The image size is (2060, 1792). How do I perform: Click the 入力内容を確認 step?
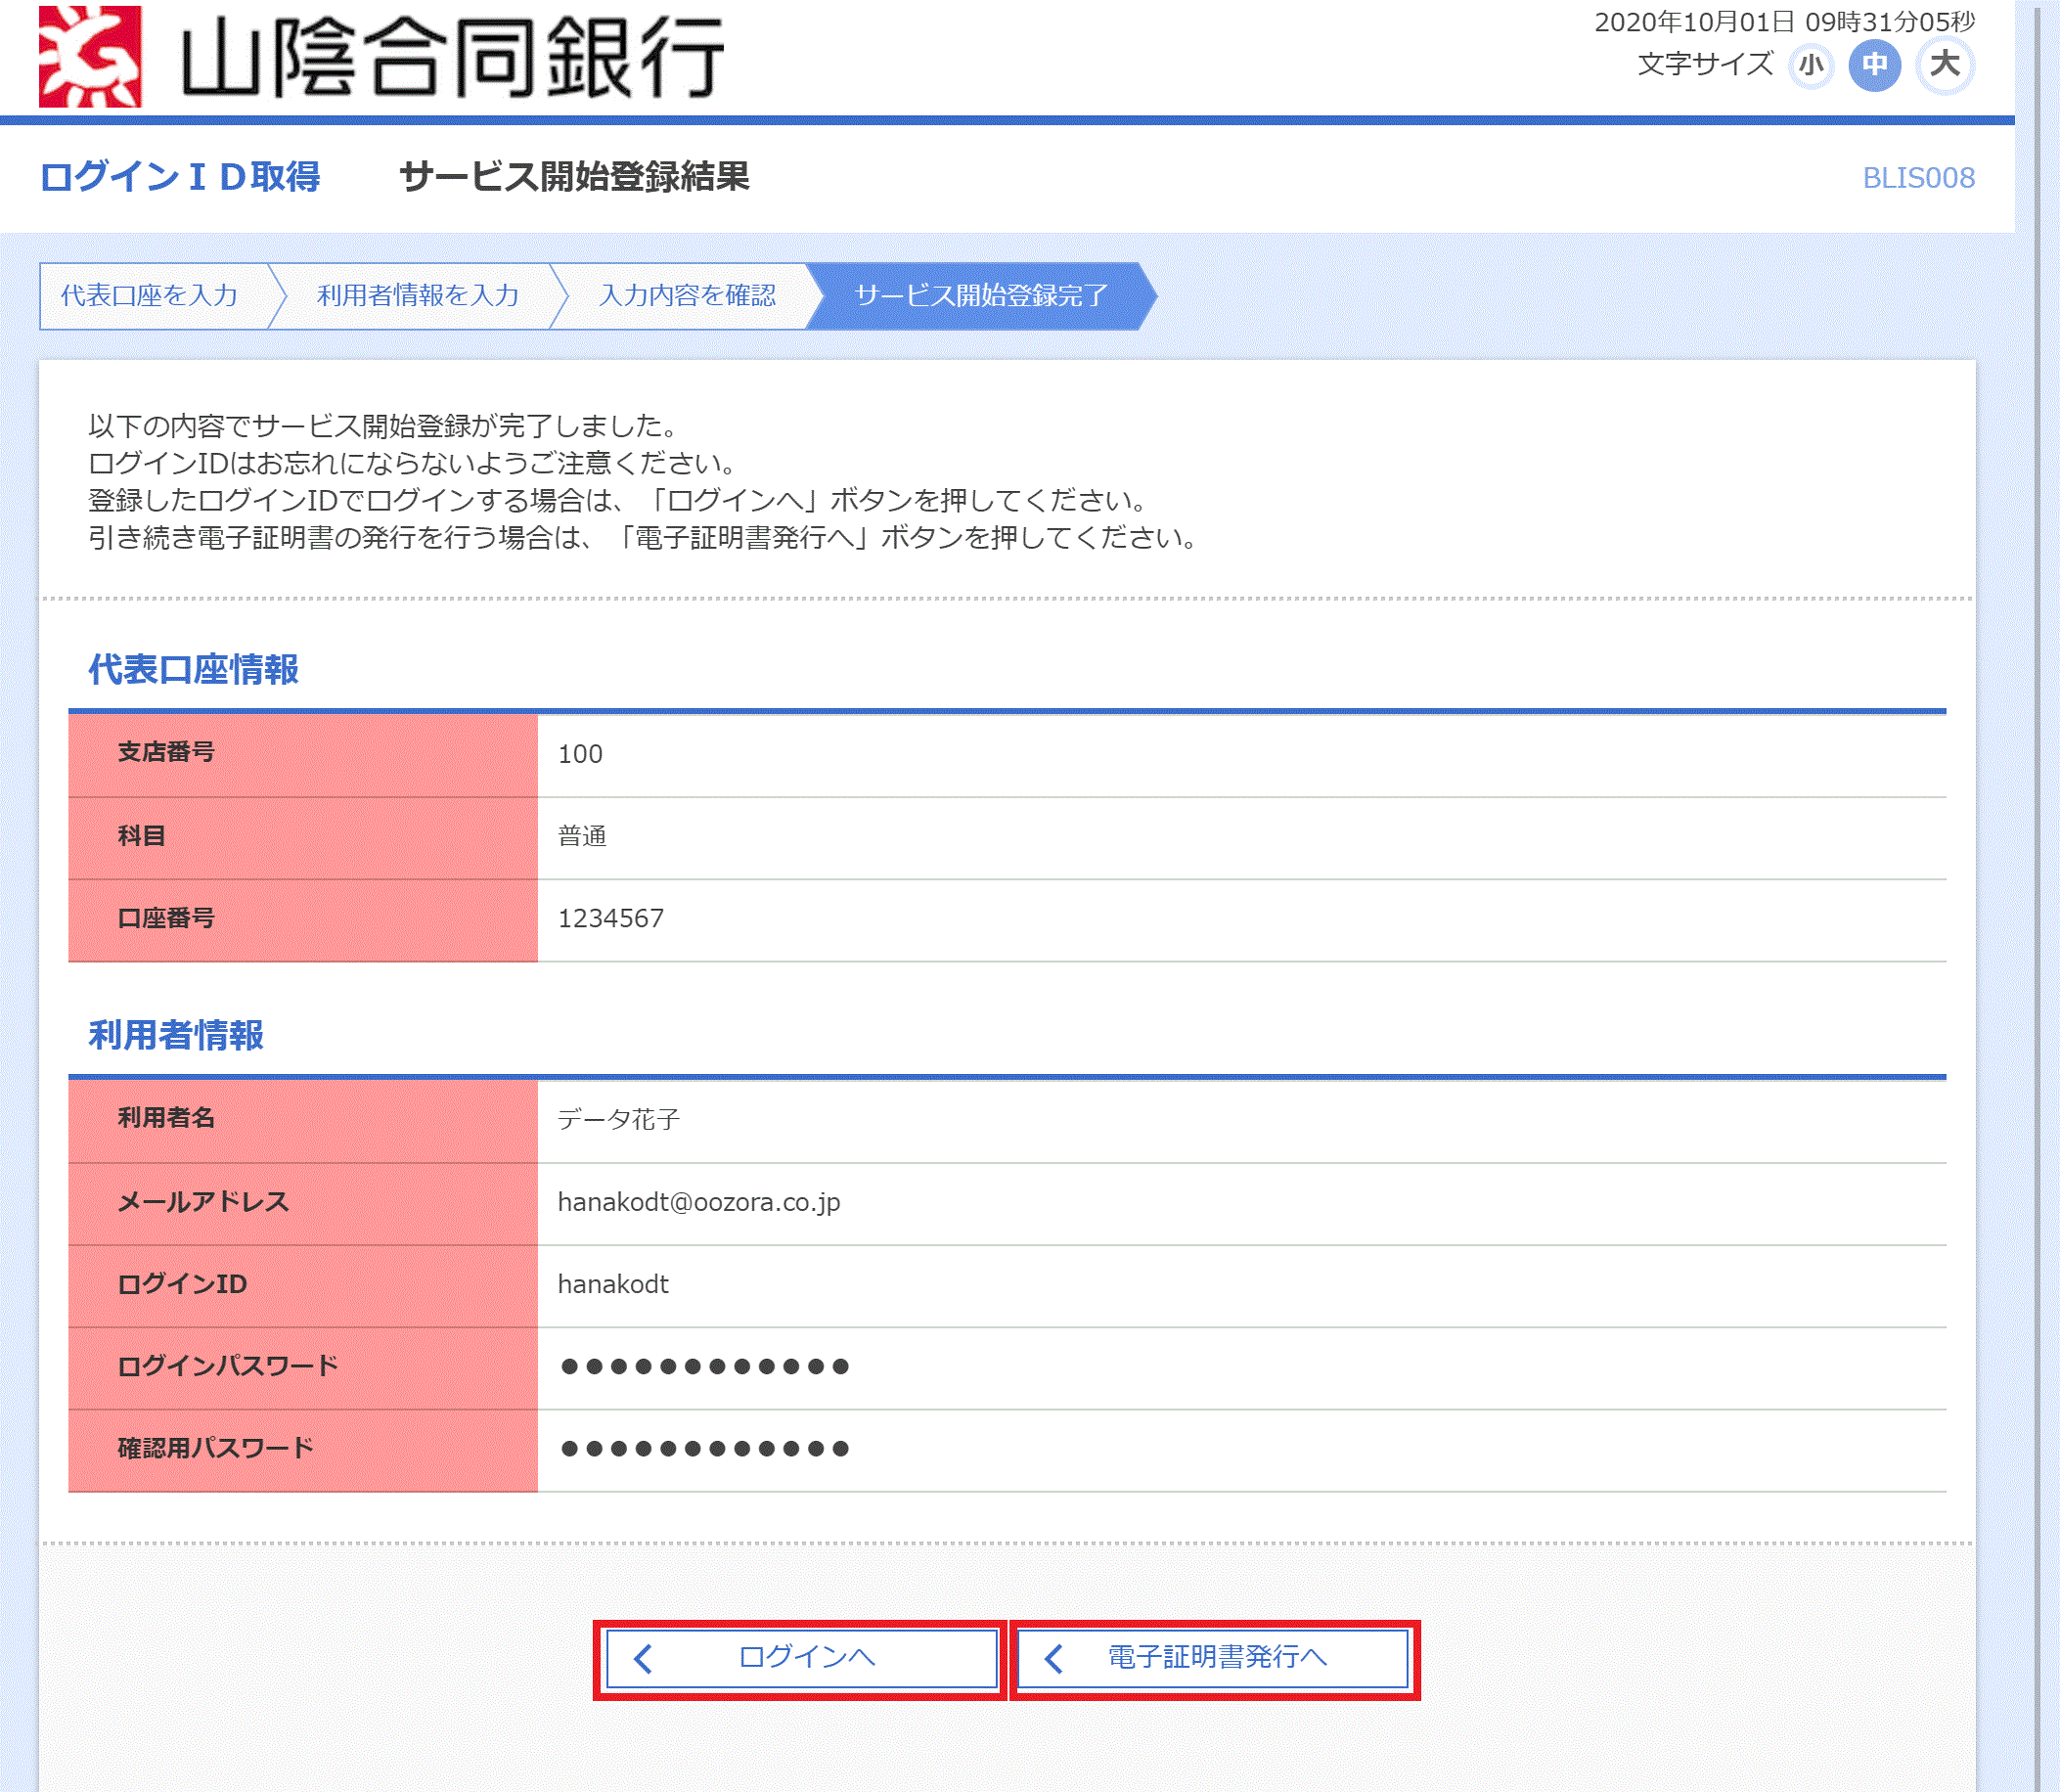[688, 296]
